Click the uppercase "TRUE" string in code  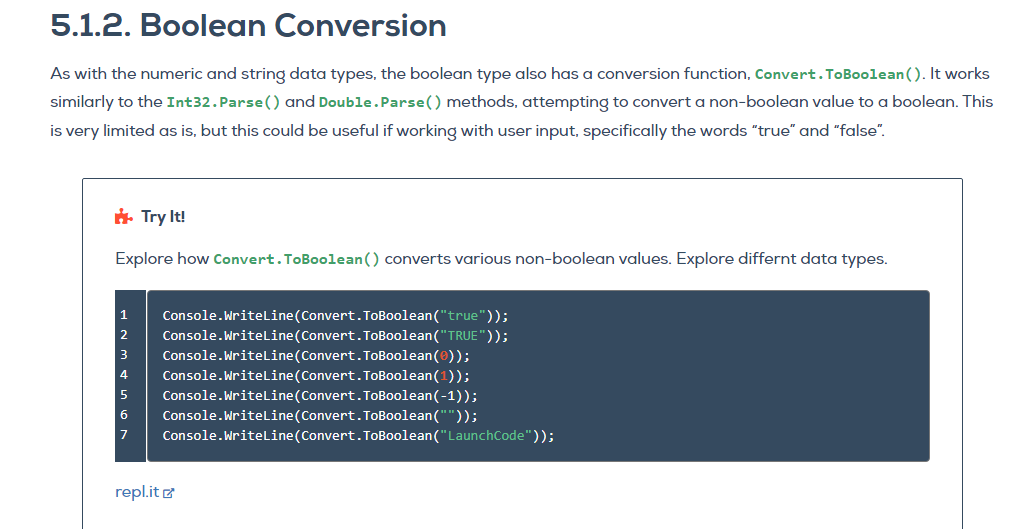click(x=463, y=335)
